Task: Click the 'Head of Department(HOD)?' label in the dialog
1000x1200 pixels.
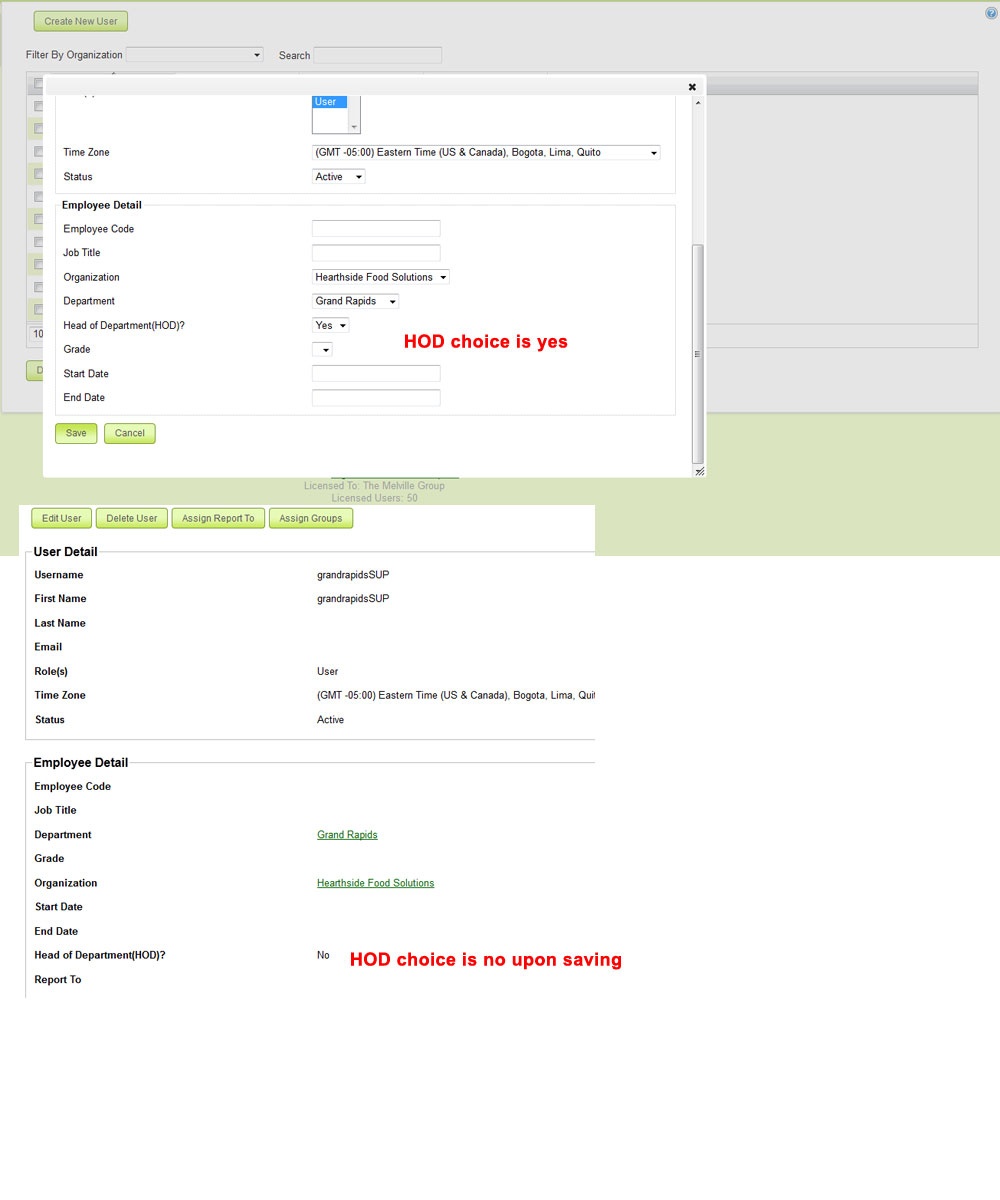Action: 122,326
